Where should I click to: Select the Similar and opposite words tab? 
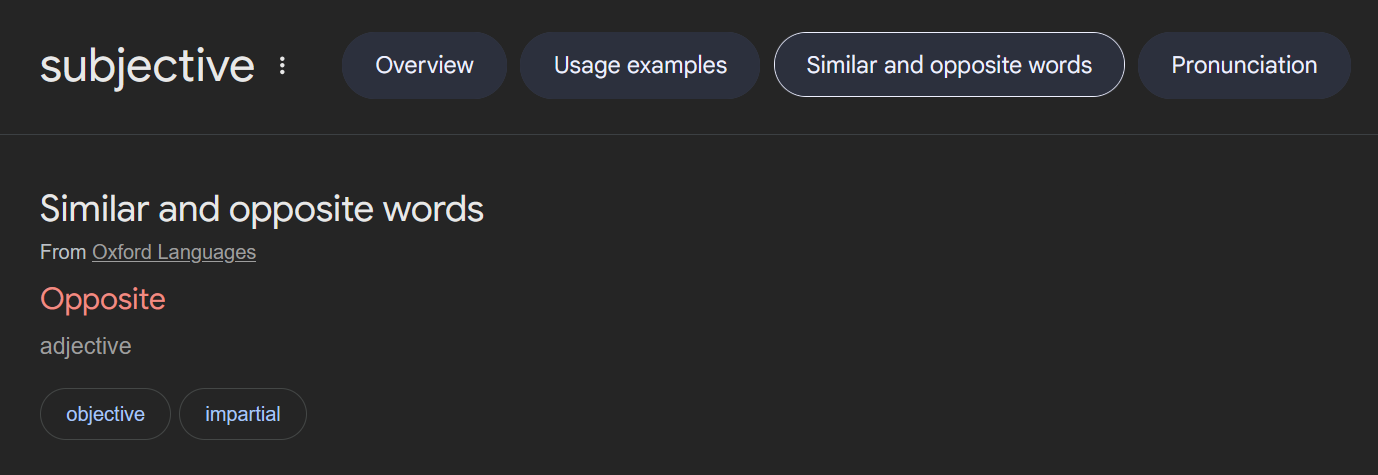[948, 66]
